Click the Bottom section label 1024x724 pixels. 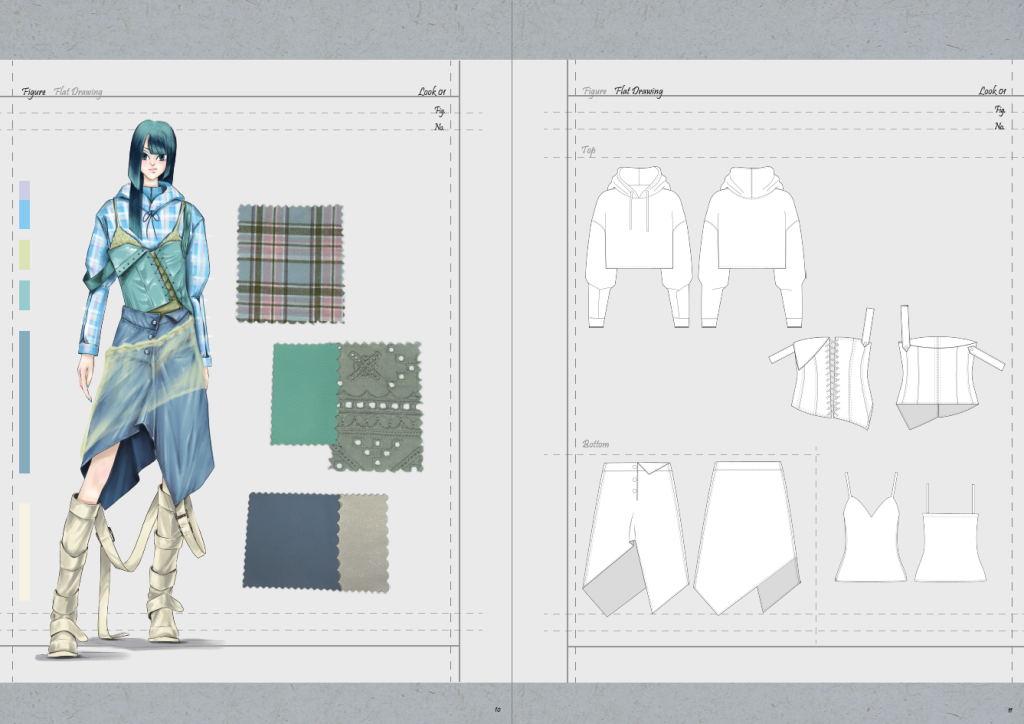click(596, 443)
